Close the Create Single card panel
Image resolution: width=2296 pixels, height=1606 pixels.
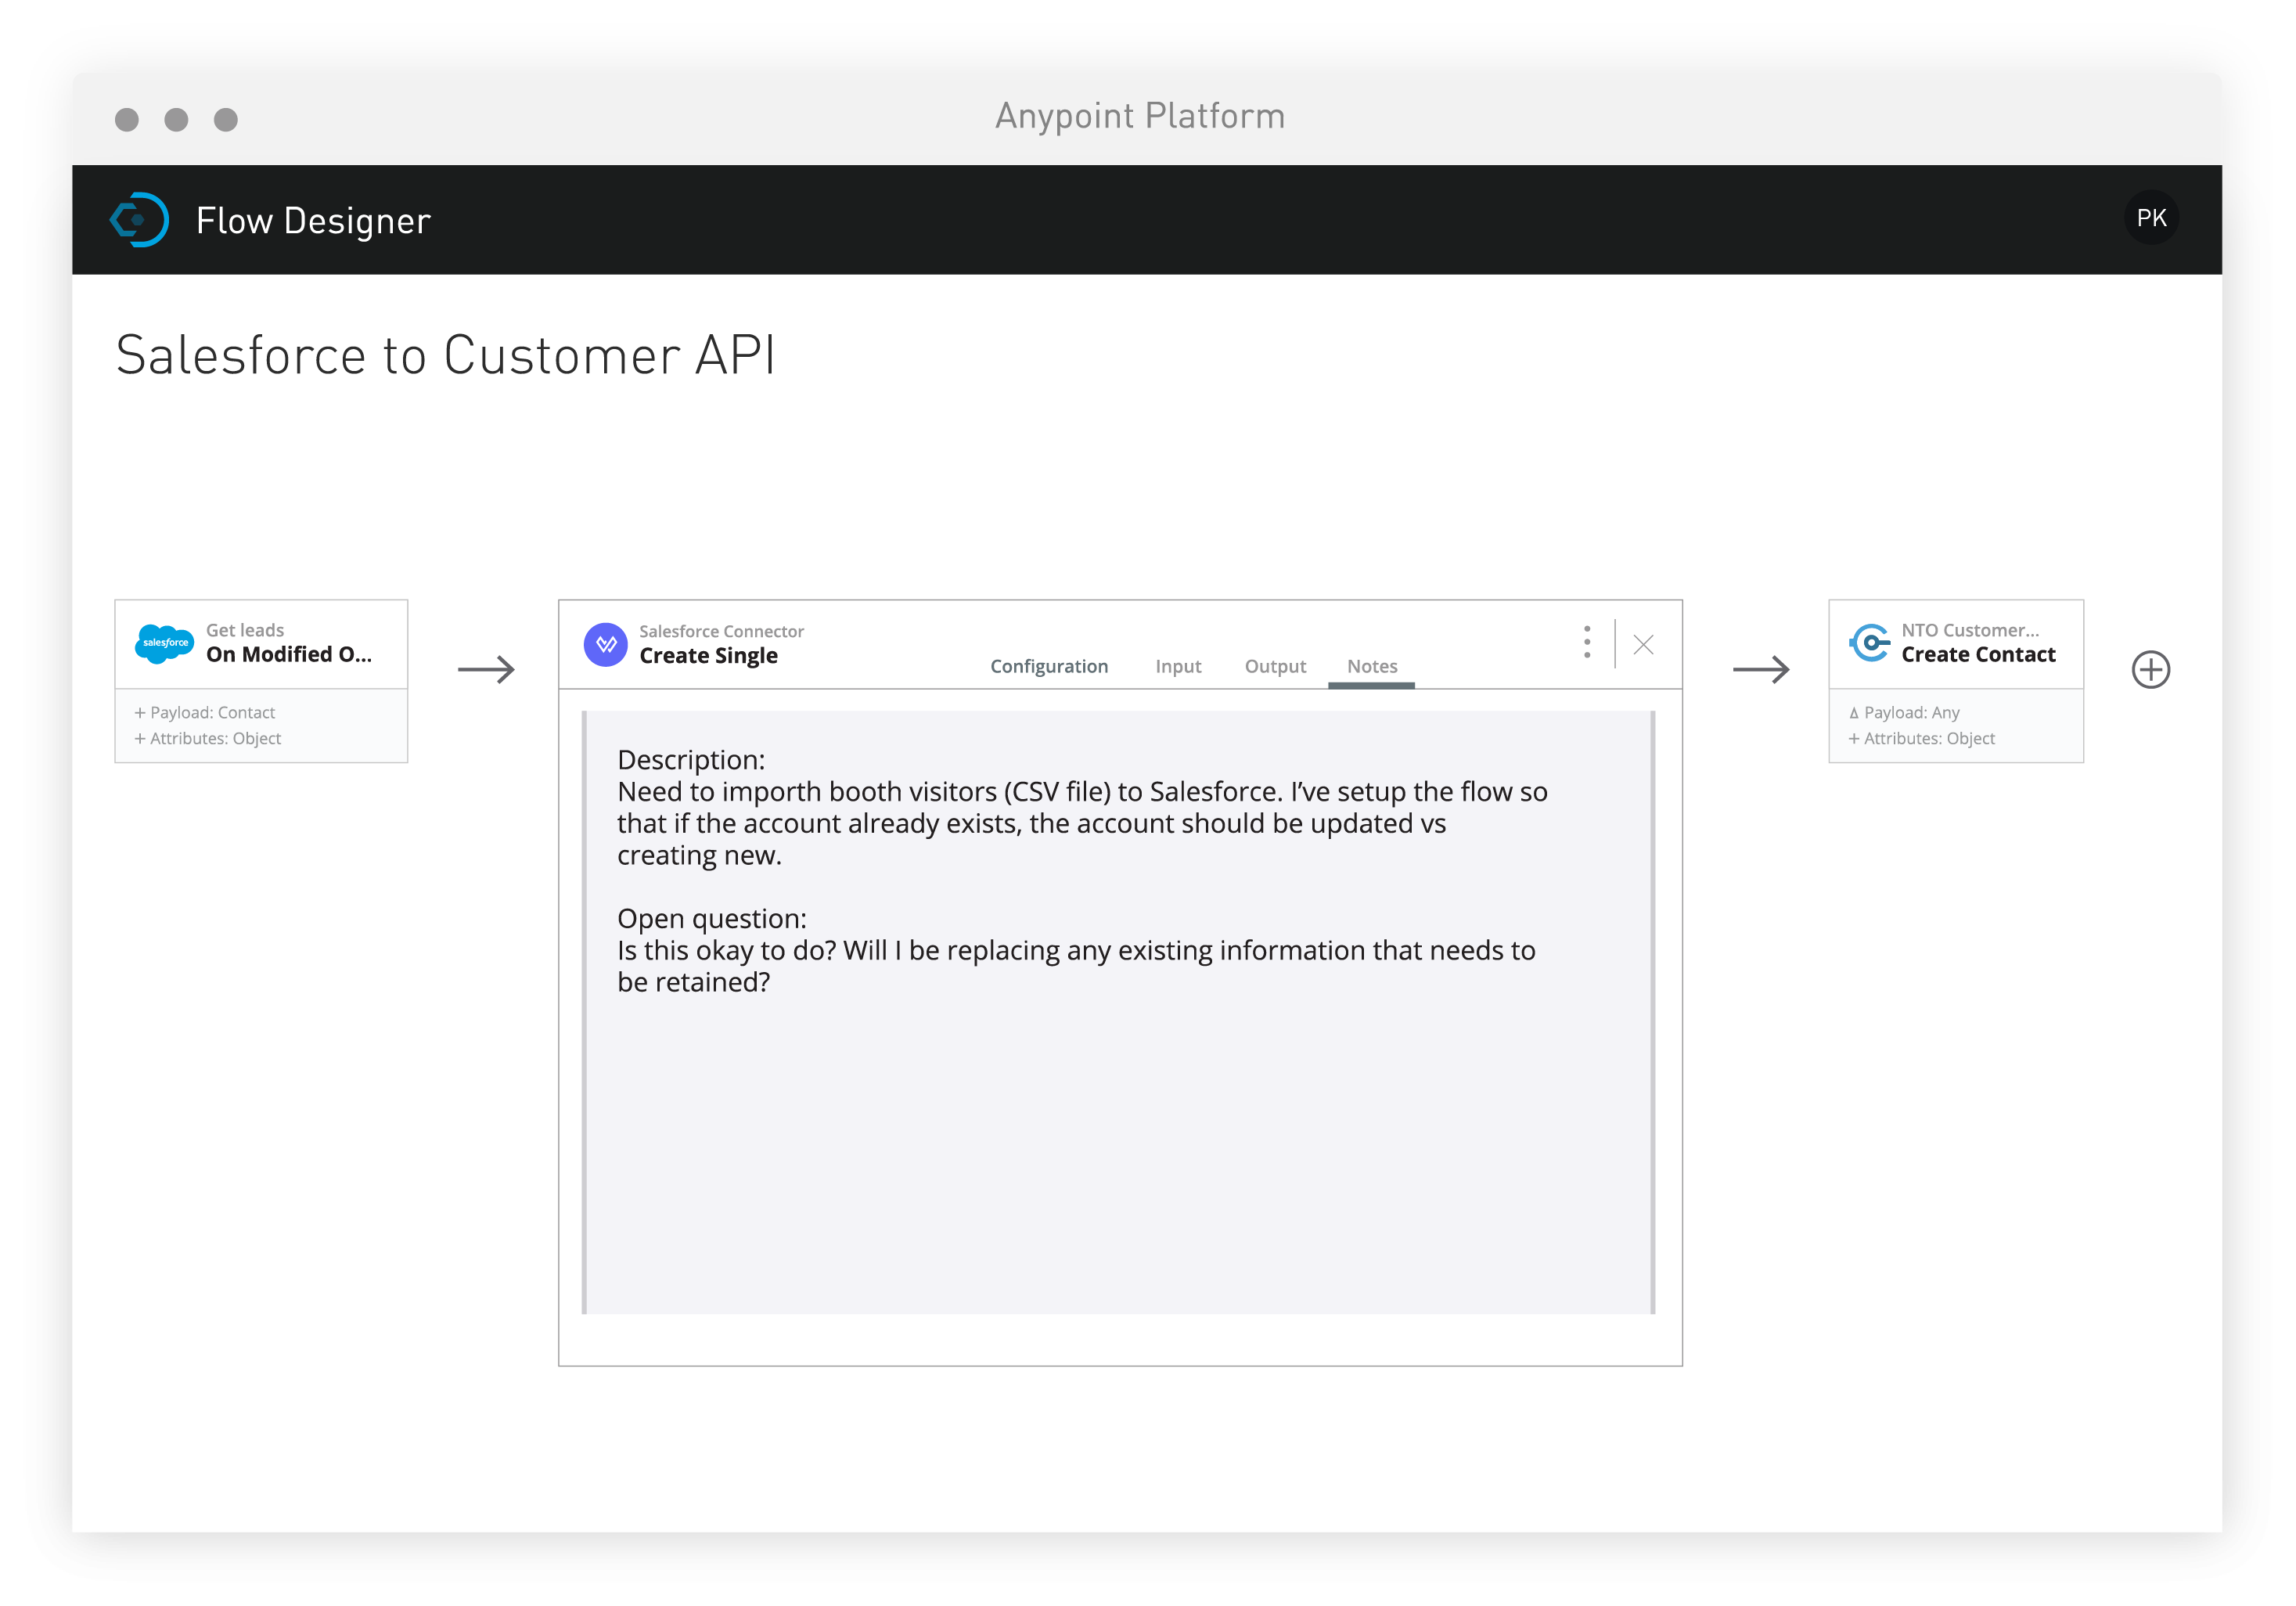click(1643, 644)
